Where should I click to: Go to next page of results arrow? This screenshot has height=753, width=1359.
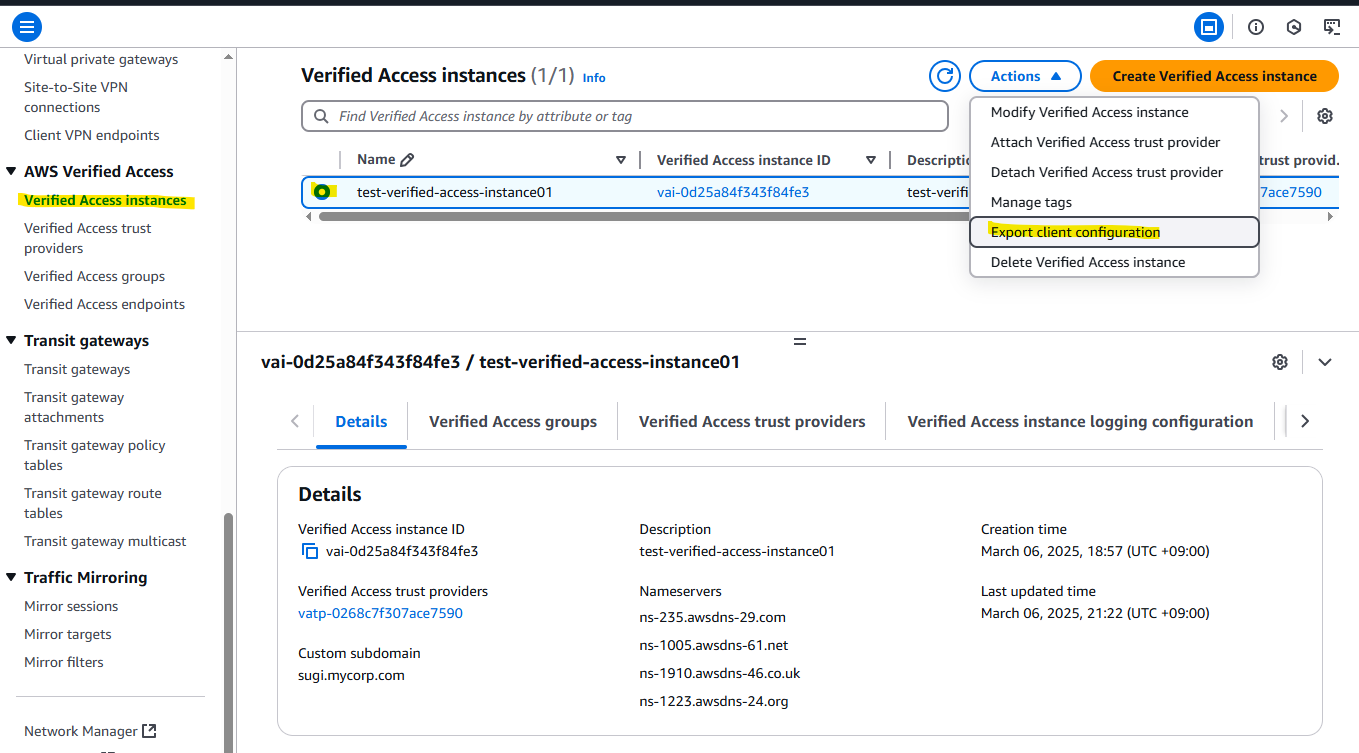[x=1284, y=116]
